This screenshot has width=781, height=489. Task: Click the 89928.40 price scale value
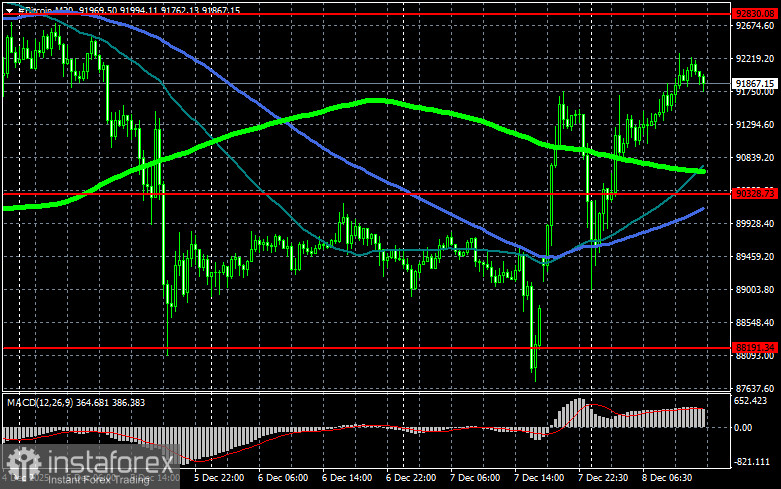pos(755,224)
